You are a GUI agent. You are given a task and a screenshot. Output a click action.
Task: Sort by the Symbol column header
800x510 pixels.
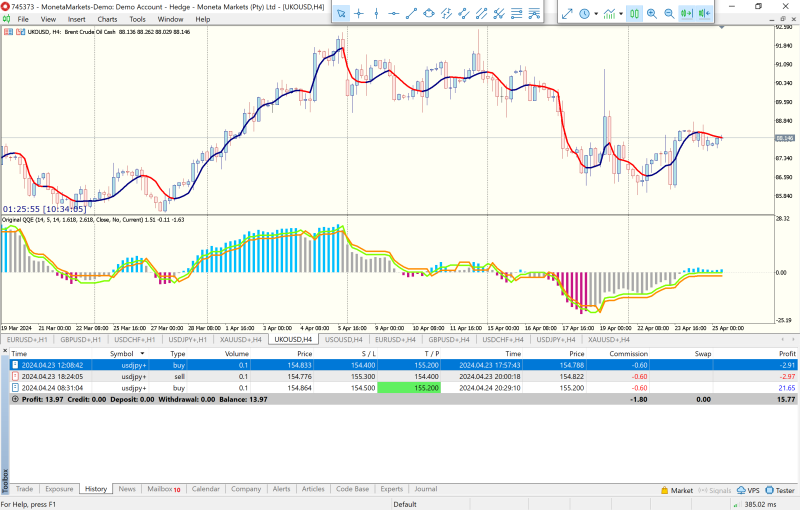click(x=121, y=354)
